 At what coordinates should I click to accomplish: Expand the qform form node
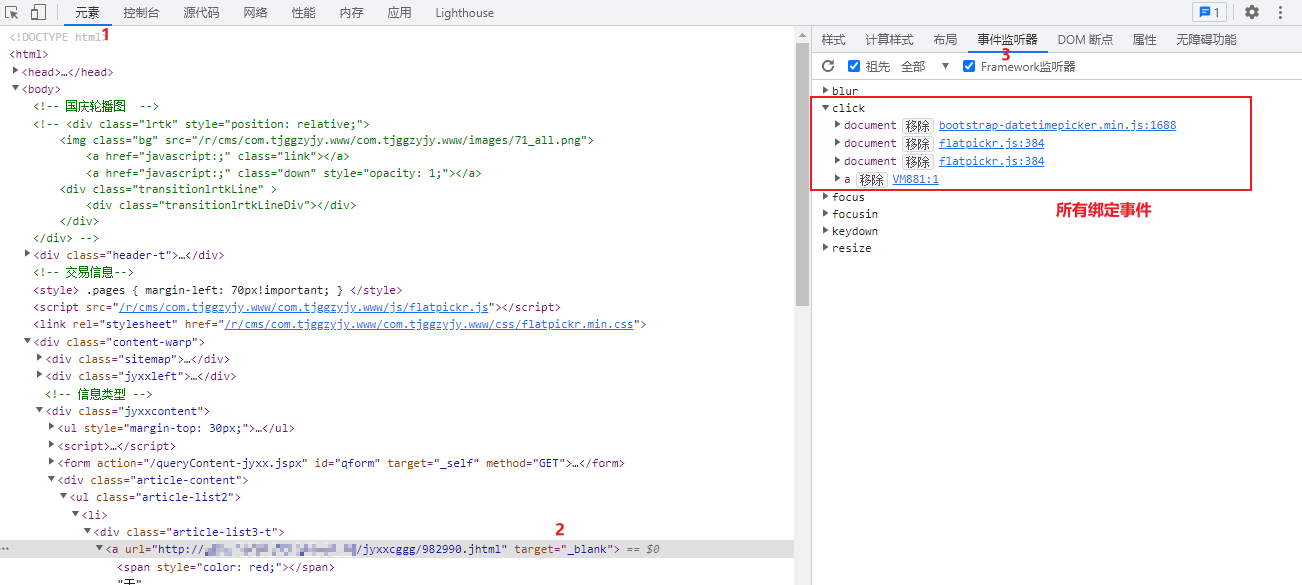(x=51, y=463)
